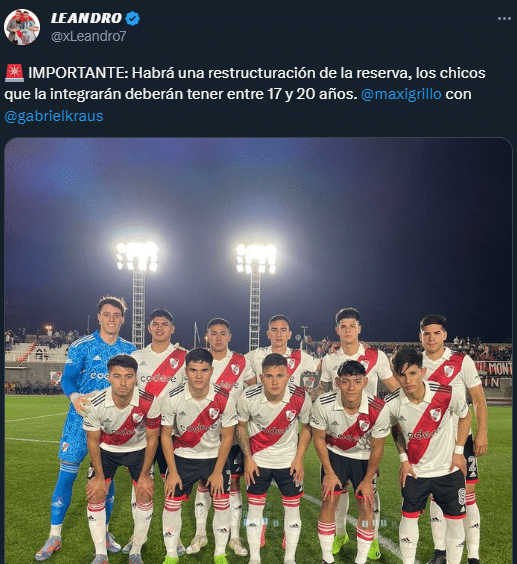The image size is (517, 564).
Task: Click the blue verified badge icon
Action: coord(132,18)
